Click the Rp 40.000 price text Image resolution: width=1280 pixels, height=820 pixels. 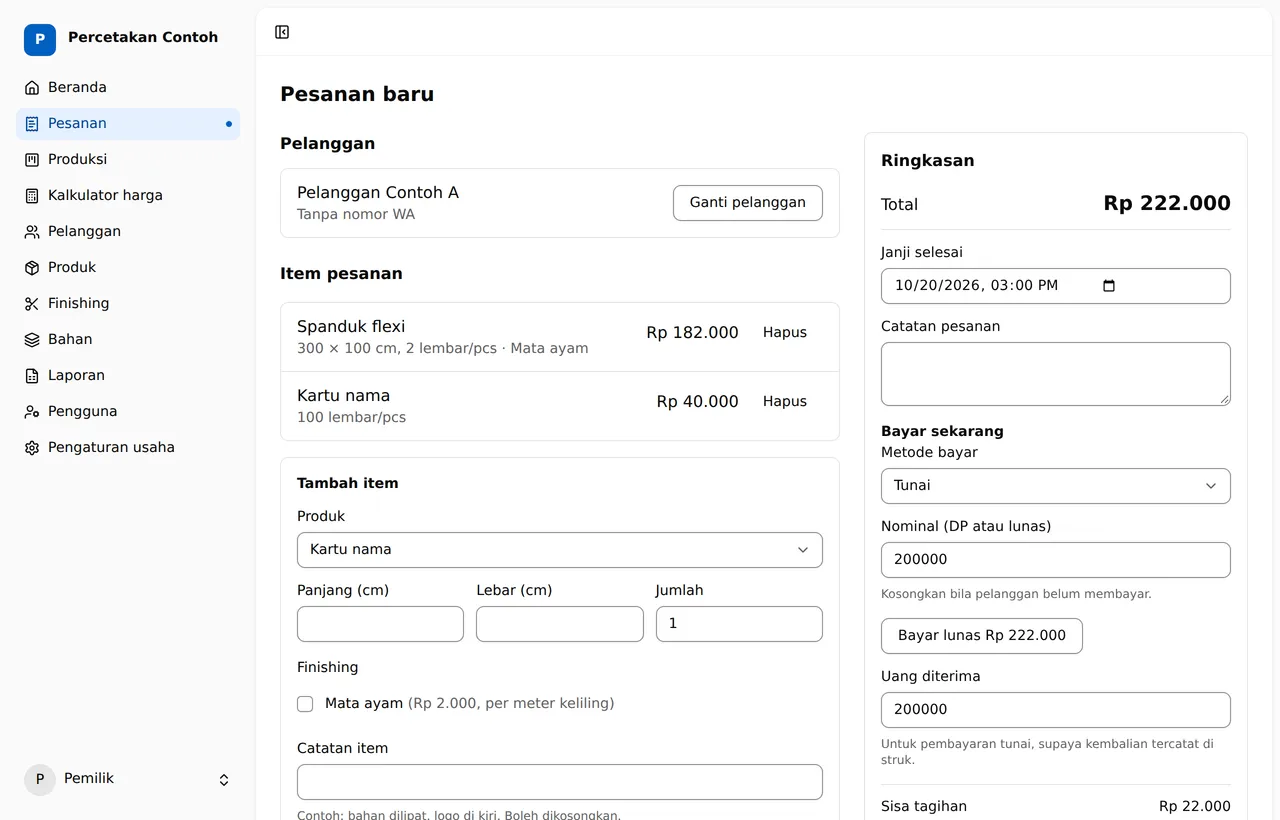[x=698, y=402]
